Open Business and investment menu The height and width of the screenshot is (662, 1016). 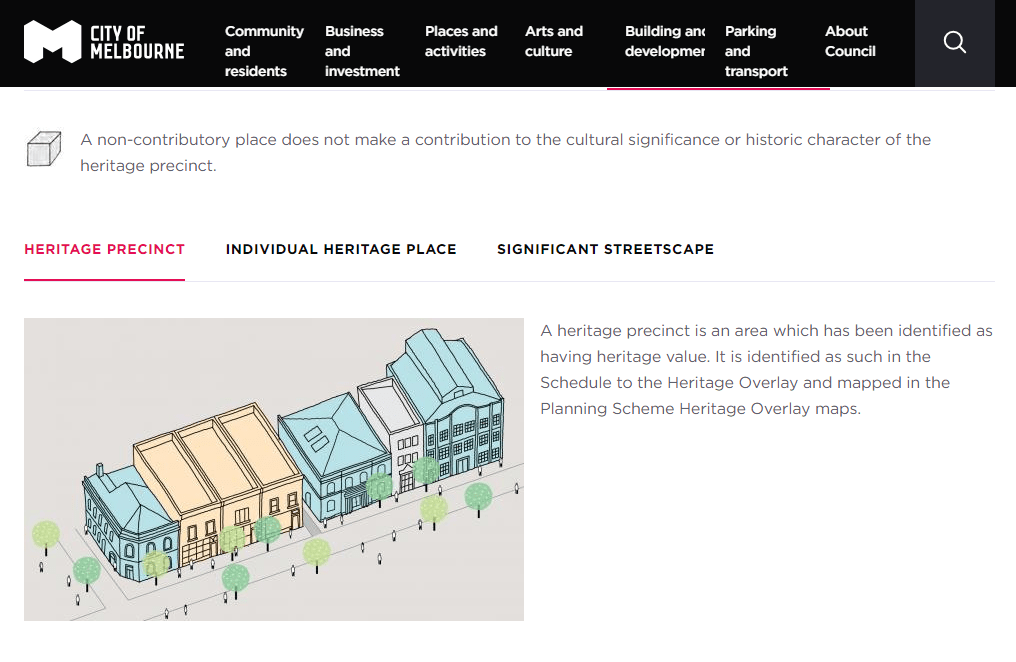[362, 51]
